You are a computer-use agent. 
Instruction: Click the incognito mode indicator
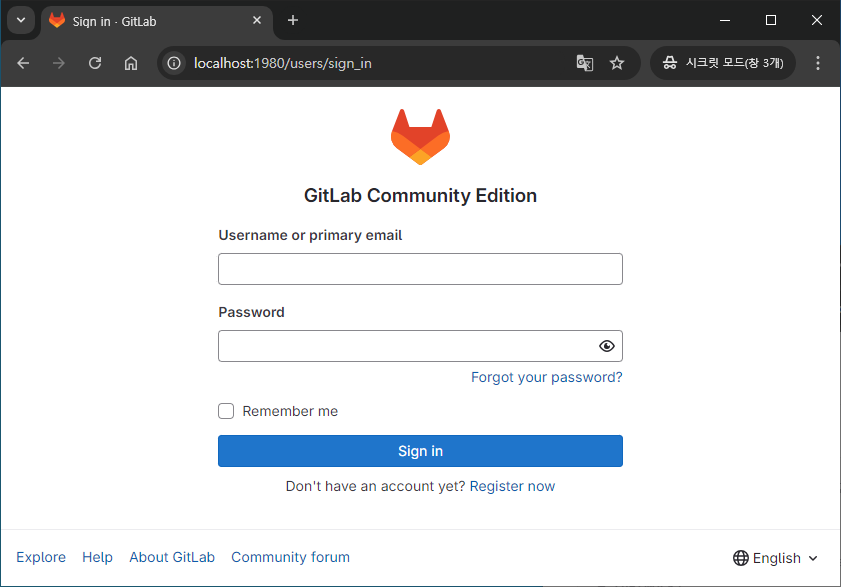[723, 63]
